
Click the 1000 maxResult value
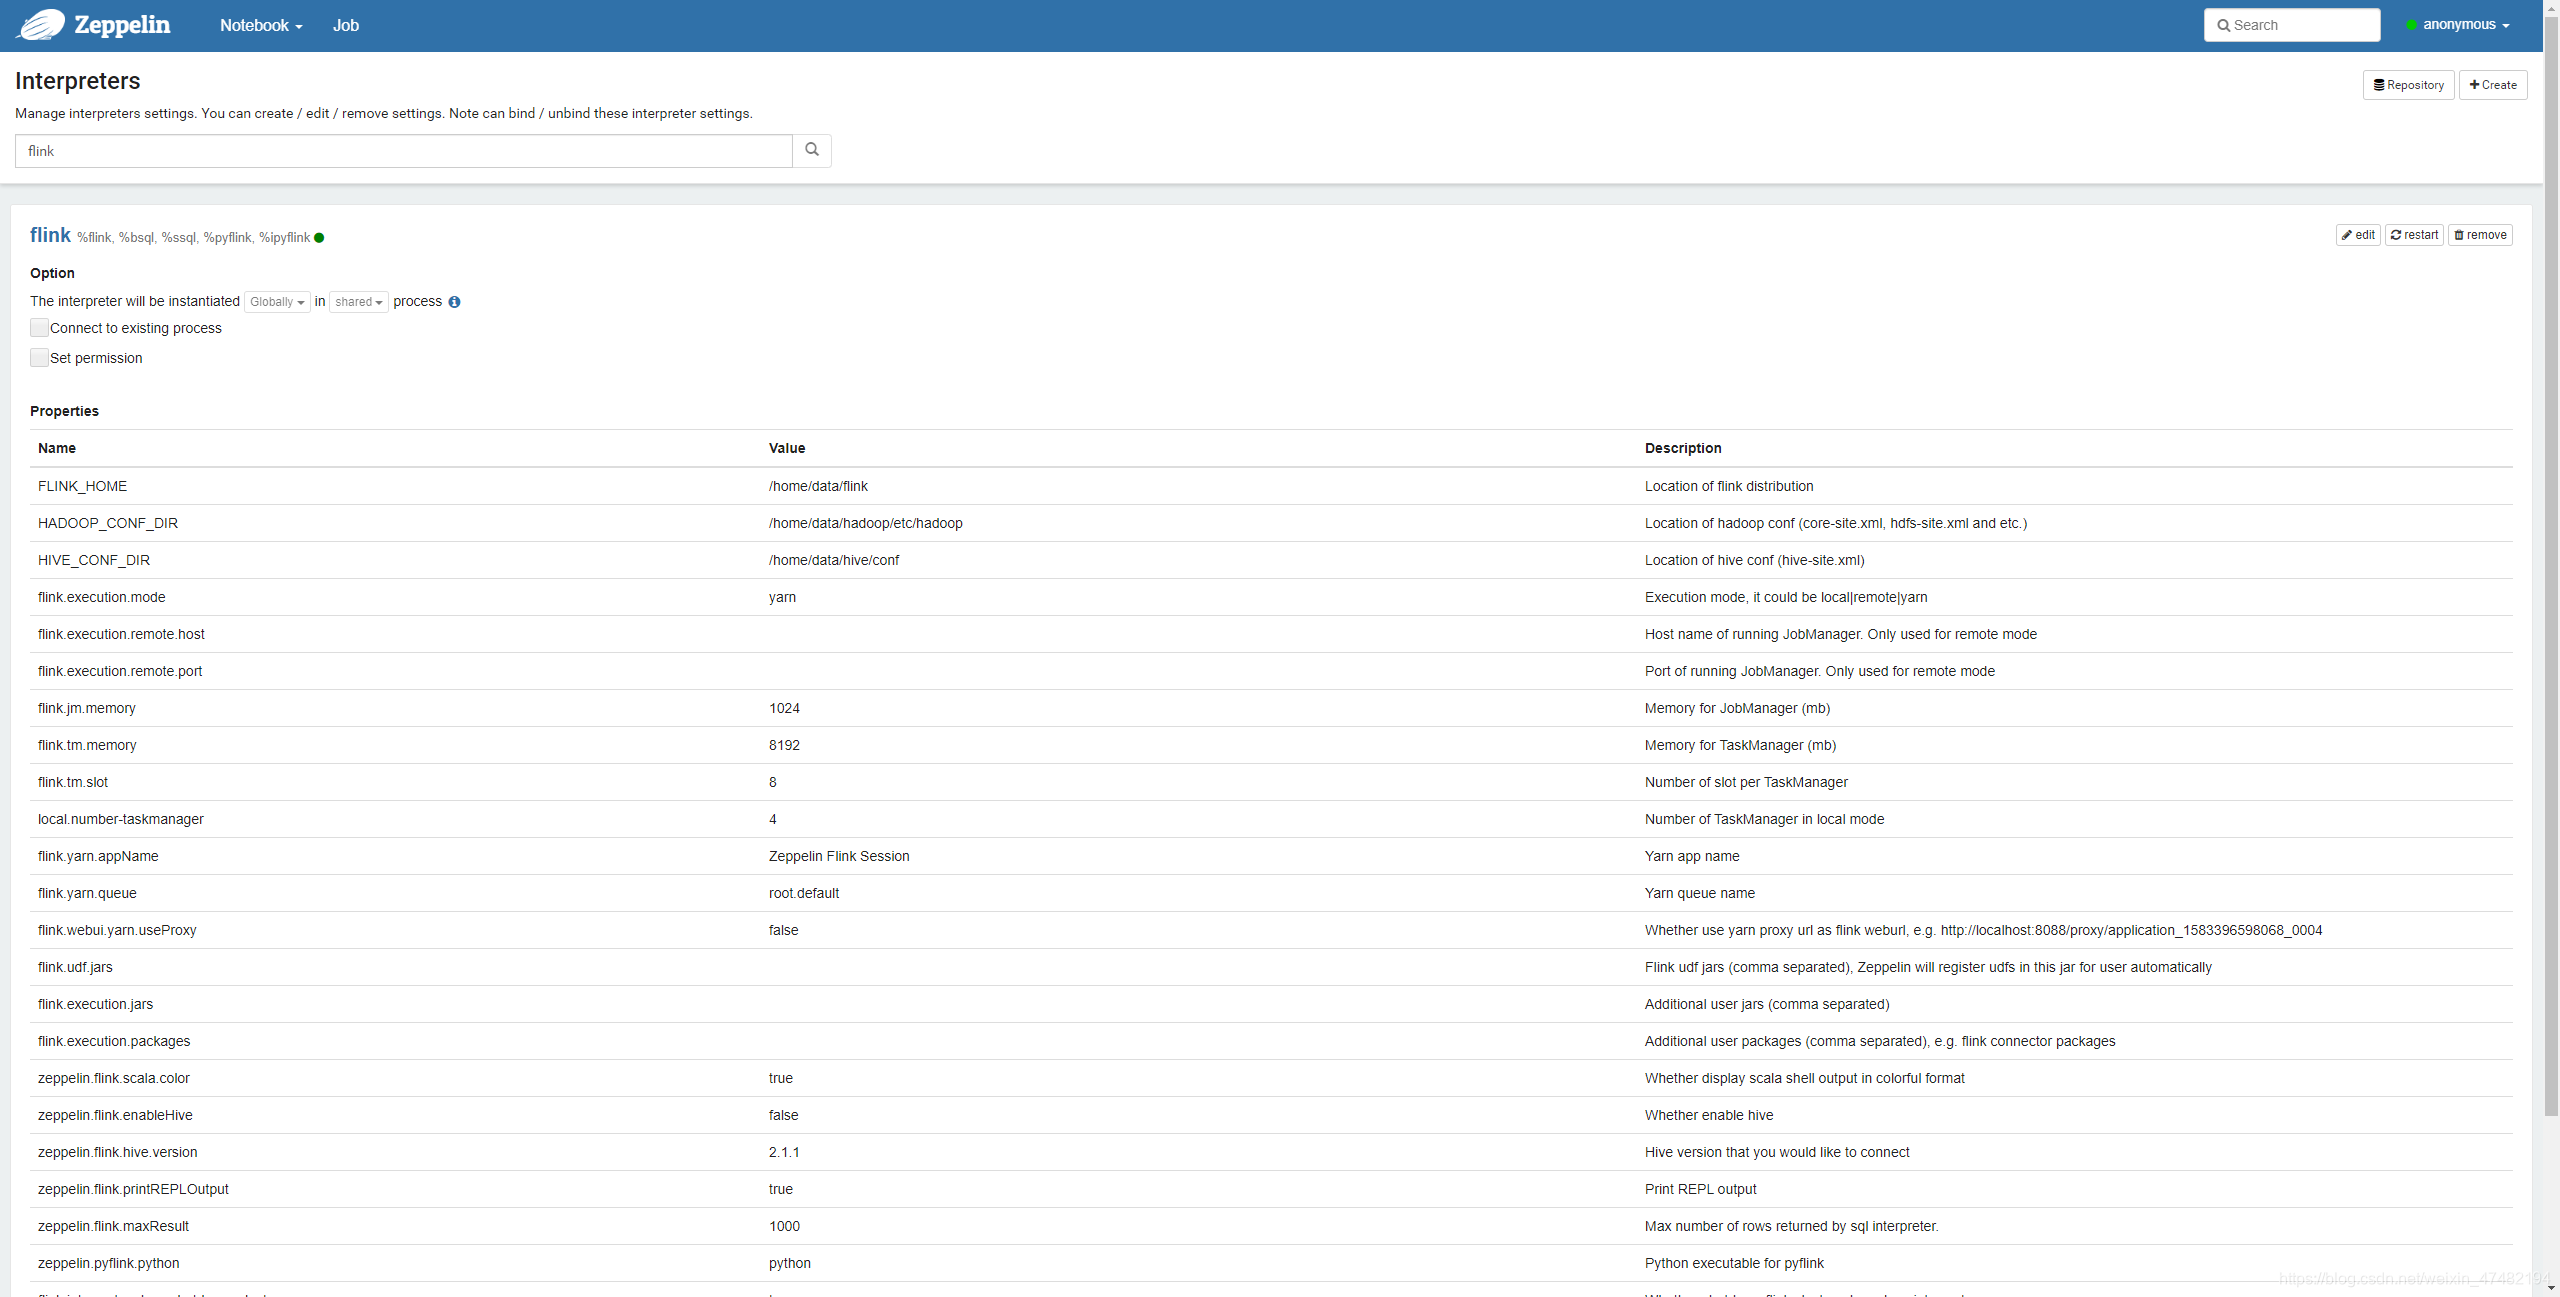(784, 1226)
